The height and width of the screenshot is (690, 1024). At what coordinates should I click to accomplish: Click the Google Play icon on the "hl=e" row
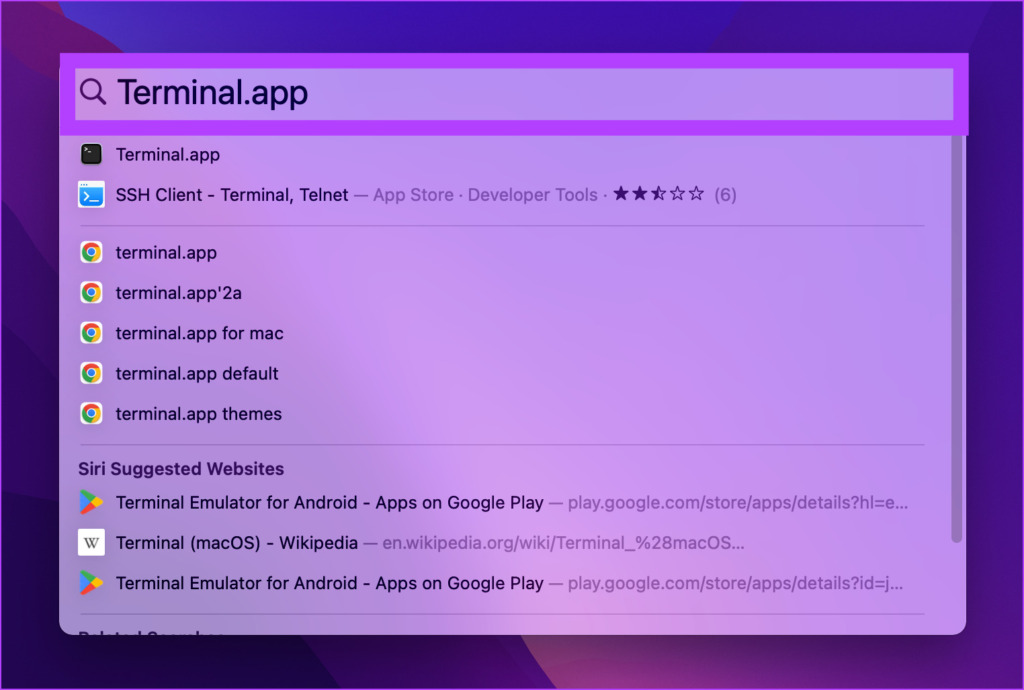click(91, 502)
